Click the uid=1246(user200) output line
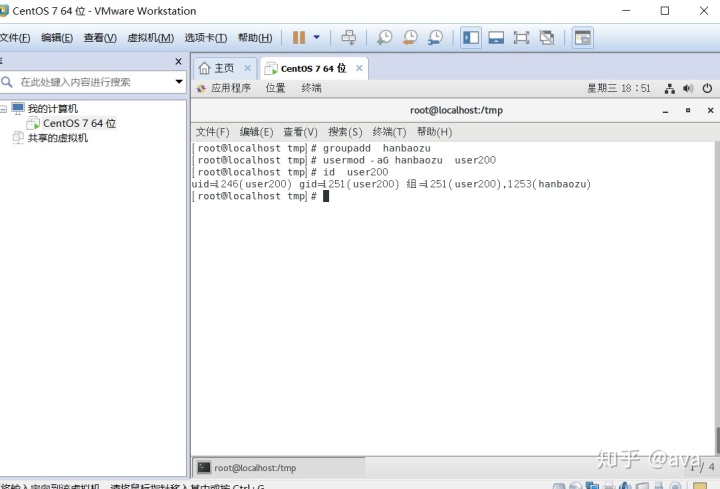 [391, 184]
